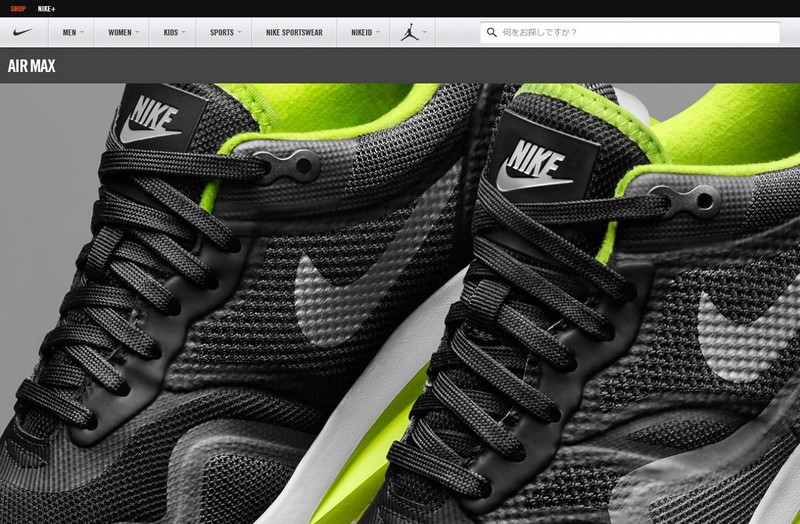The width and height of the screenshot is (800, 524).
Task: Expand the KIDS dropdown arrow
Action: (184, 32)
